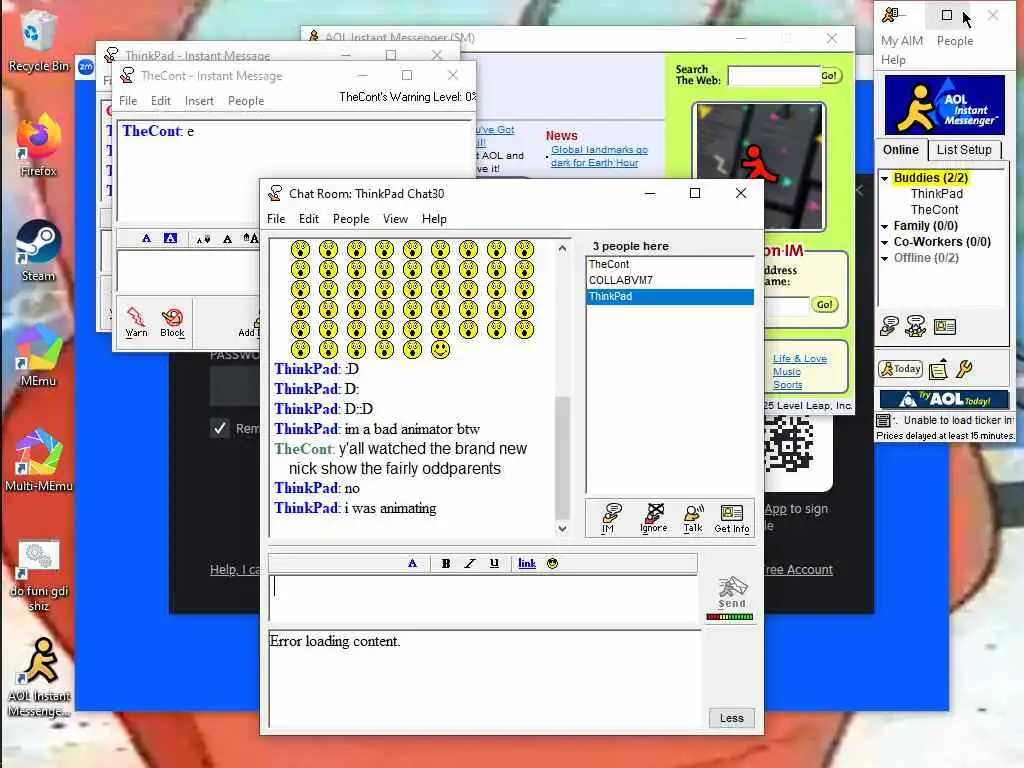The image size is (1024, 768).
Task: Open People menu in Buddy List window
Action: pos(955,40)
